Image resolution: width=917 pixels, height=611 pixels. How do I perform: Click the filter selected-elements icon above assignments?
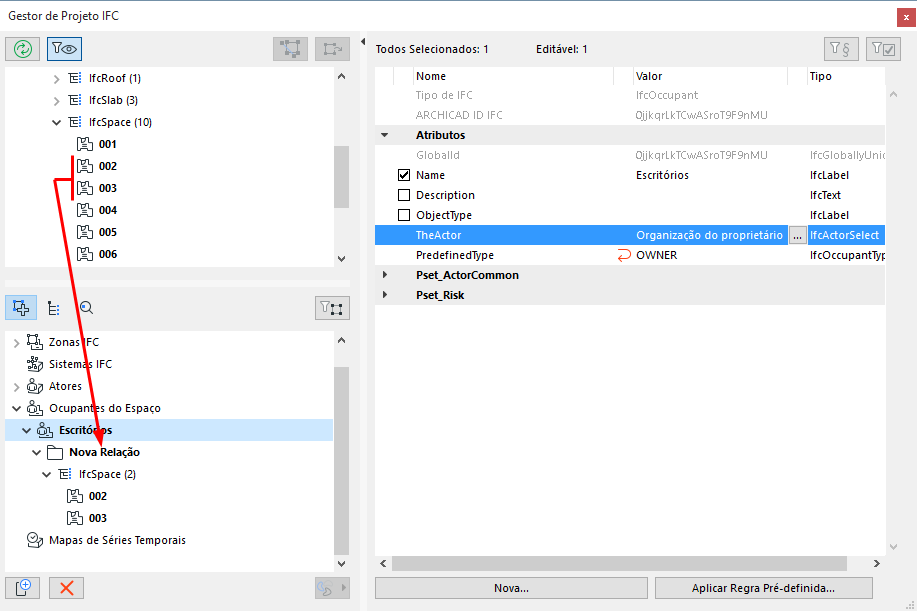pos(332,308)
